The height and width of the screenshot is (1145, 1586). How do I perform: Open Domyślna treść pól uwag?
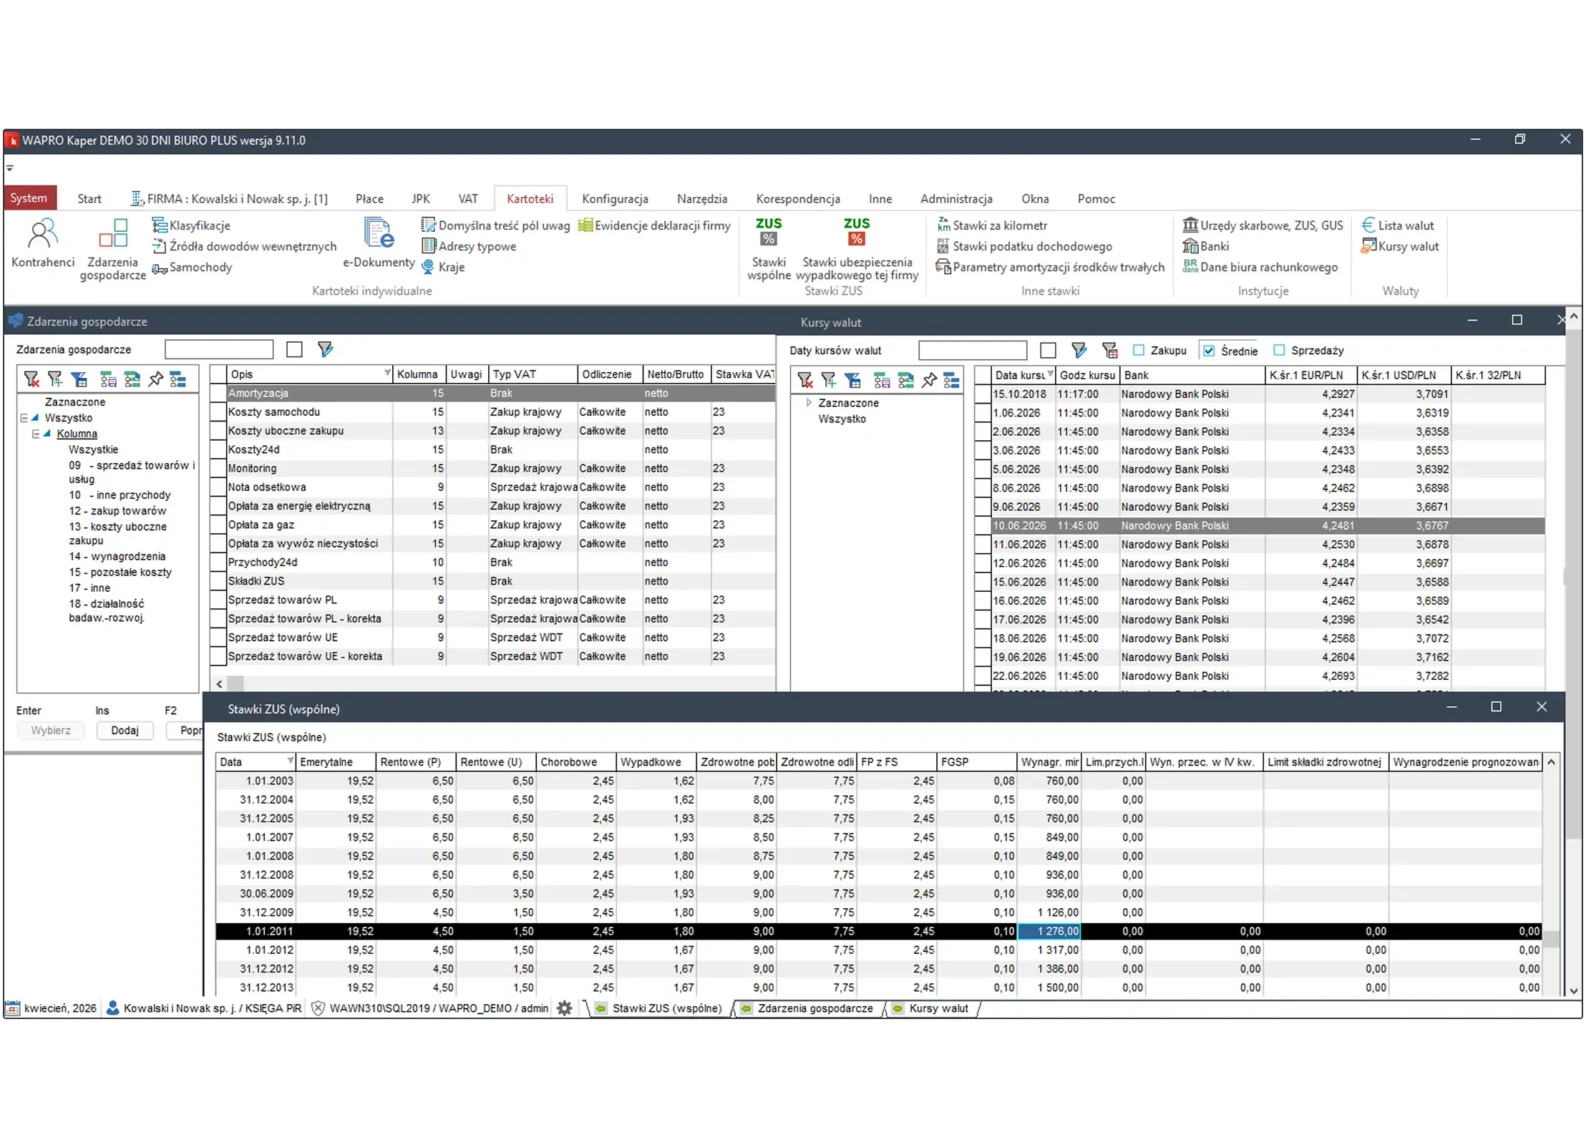(x=495, y=226)
